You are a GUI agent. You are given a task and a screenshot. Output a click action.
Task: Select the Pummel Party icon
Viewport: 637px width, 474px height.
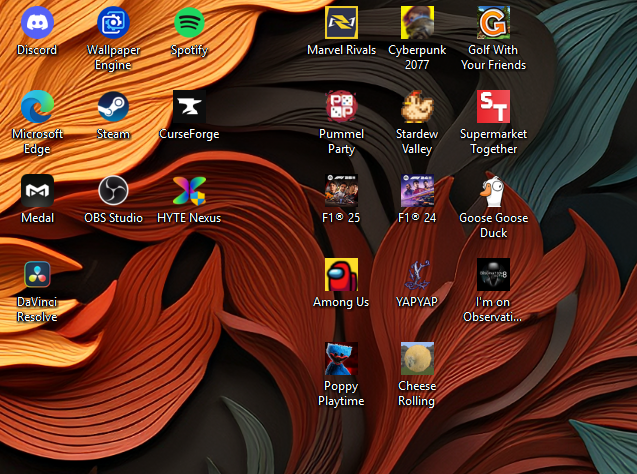pos(341,107)
